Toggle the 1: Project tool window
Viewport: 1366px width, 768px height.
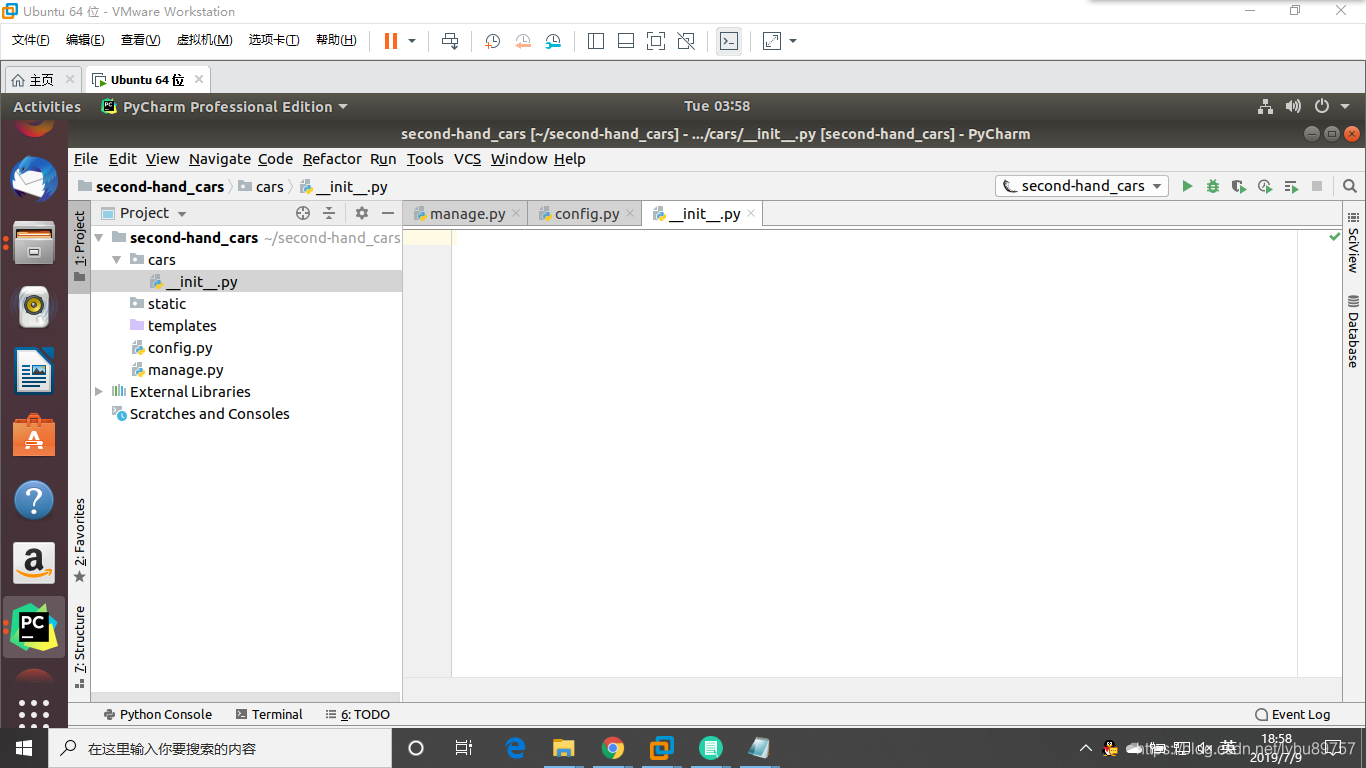[x=80, y=246]
